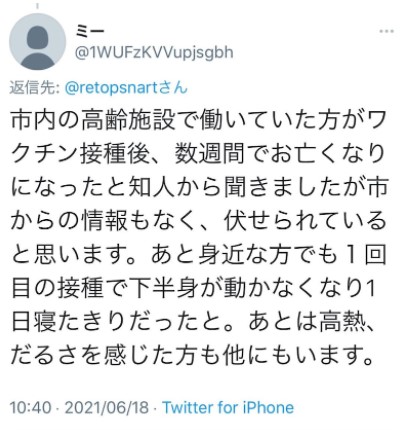Viewport: 405px width, 430px height.
Task: Click the word ワクチン start ワ at line end
Action: pos(375,120)
